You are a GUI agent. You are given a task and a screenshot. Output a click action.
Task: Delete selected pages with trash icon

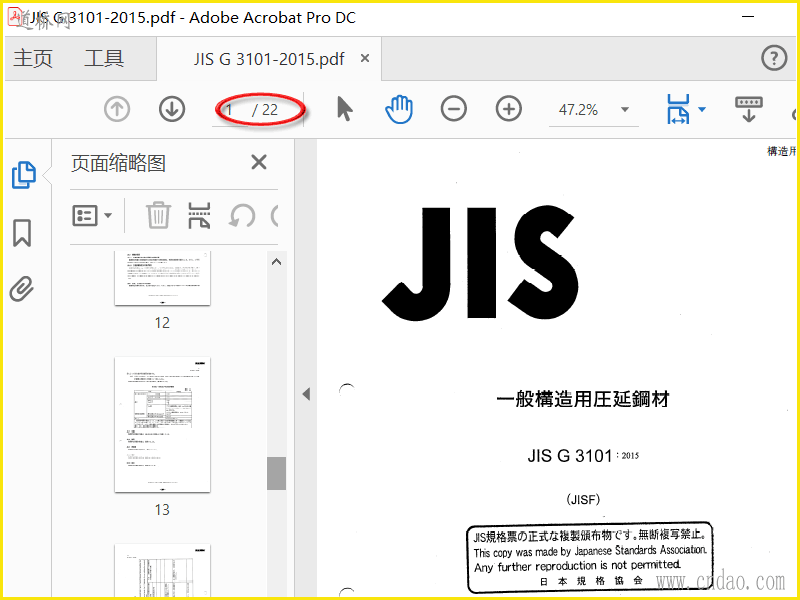(x=158, y=215)
